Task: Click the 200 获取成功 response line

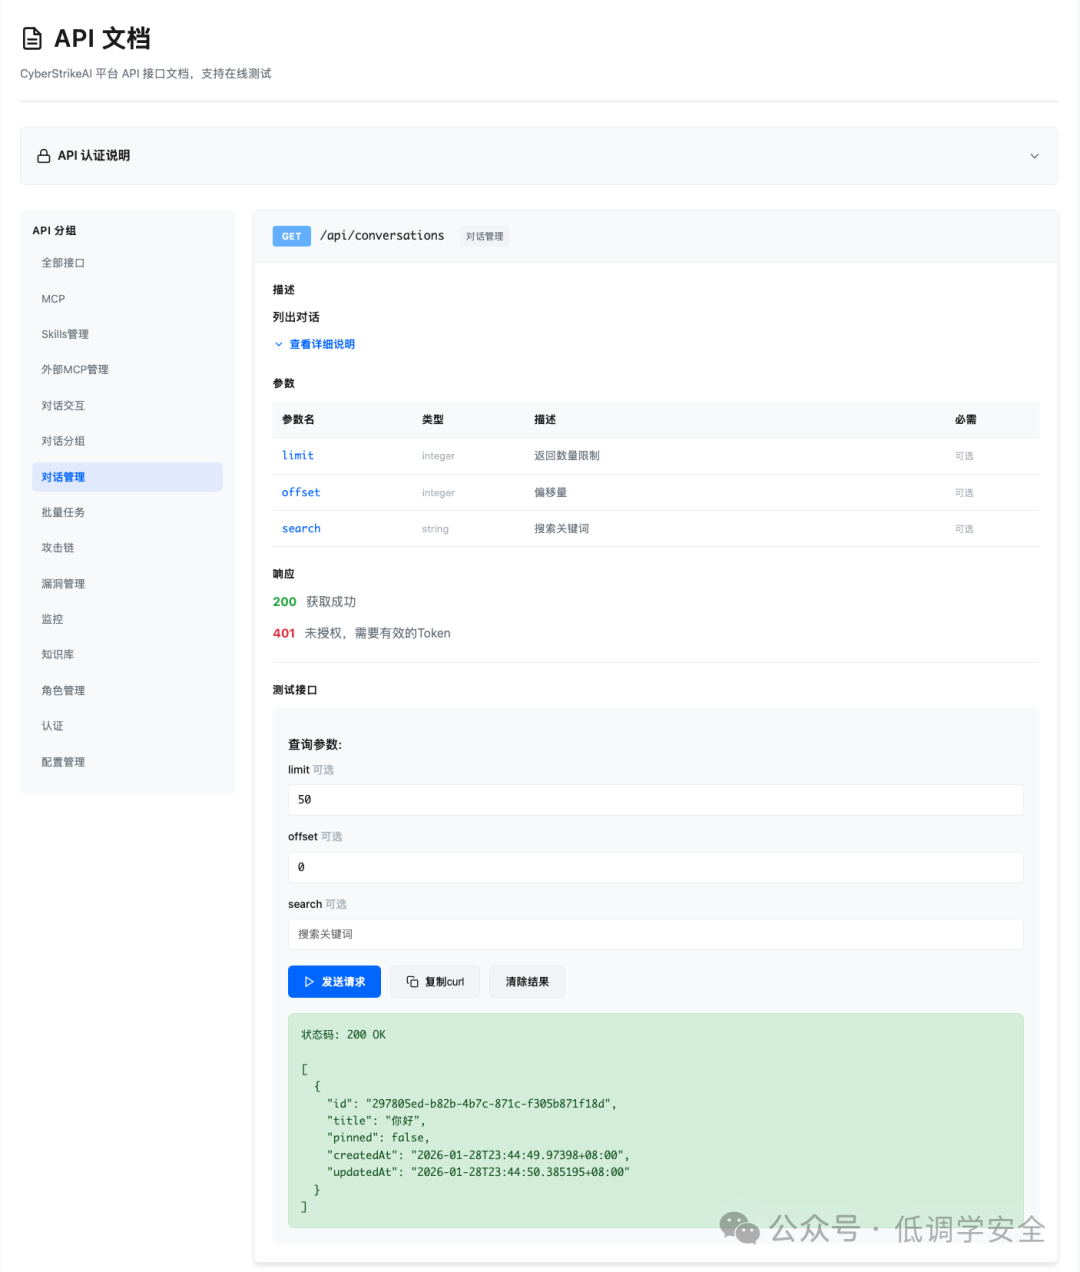Action: point(314,602)
